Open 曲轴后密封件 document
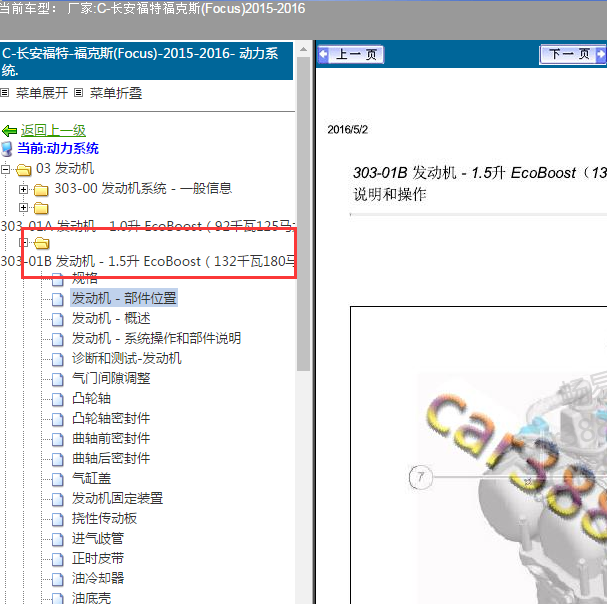The image size is (607, 604). [x=111, y=458]
